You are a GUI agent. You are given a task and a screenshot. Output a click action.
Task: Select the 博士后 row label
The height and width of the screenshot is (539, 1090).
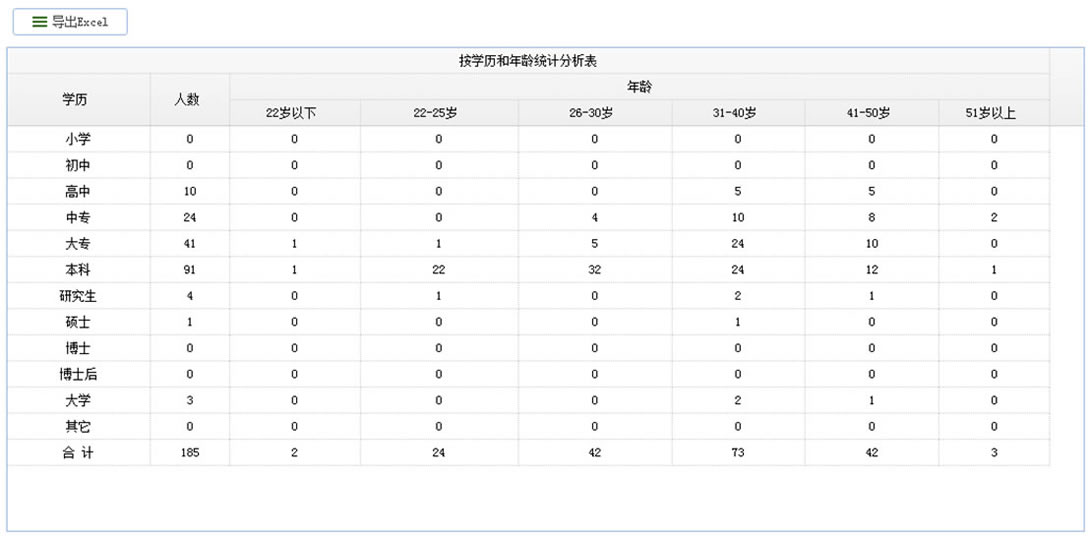pos(78,374)
